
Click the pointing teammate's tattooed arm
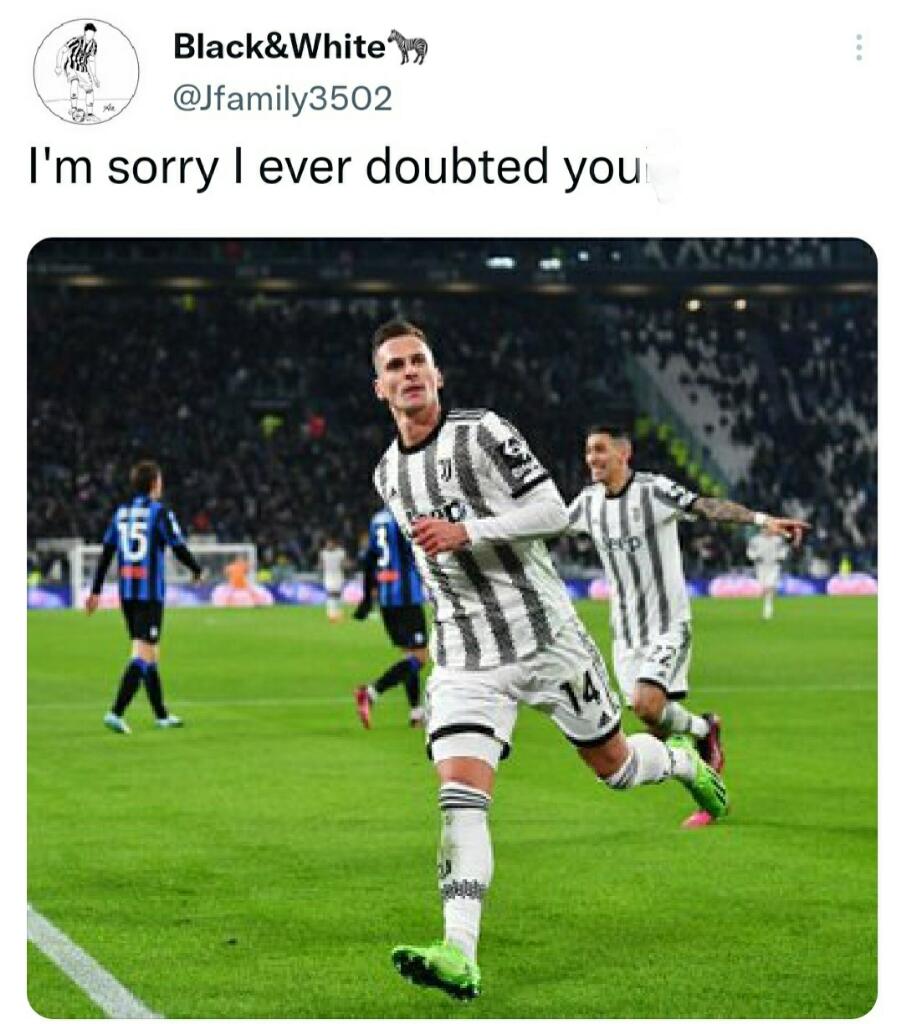726,511
